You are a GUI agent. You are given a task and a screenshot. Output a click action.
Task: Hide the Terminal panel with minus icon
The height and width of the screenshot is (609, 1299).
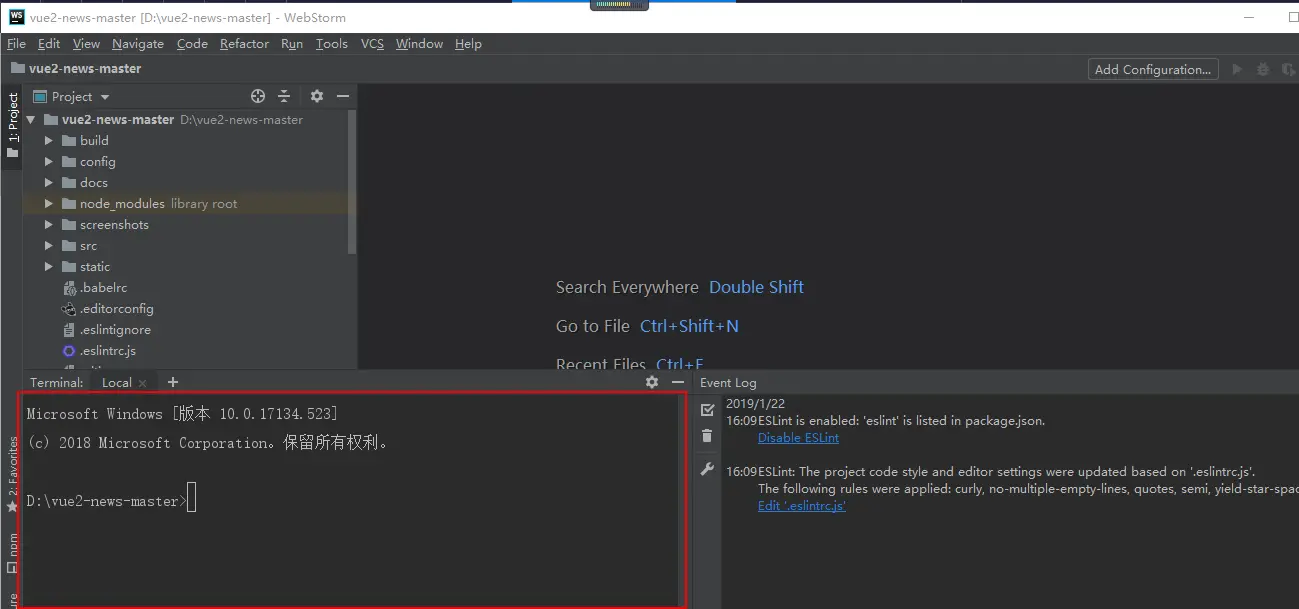(x=678, y=382)
